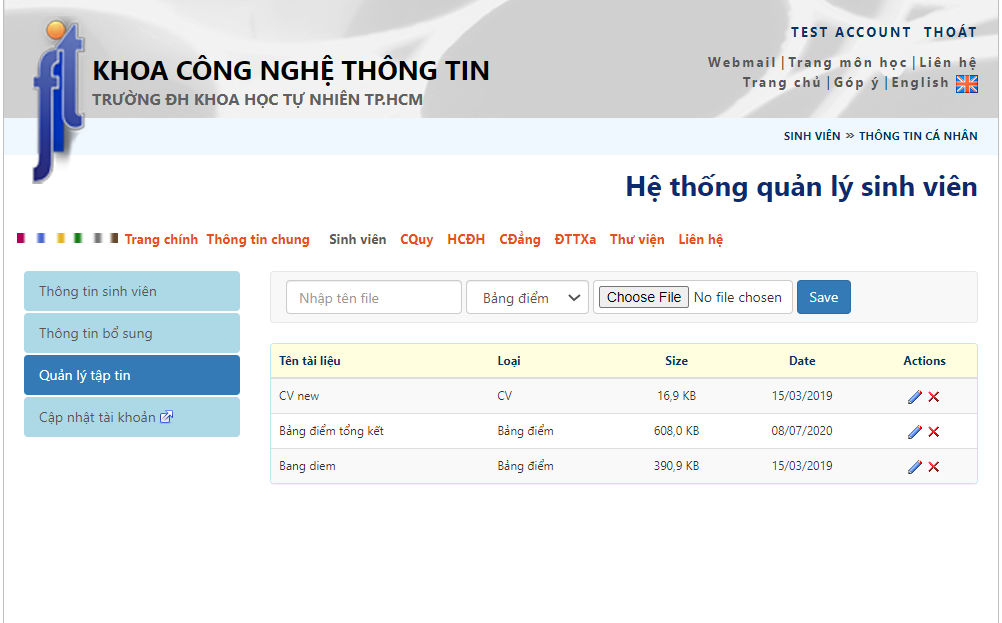Screen dimensions: 1002x623
Task: Open the Quản lý tập tin tab
Action: (x=132, y=376)
